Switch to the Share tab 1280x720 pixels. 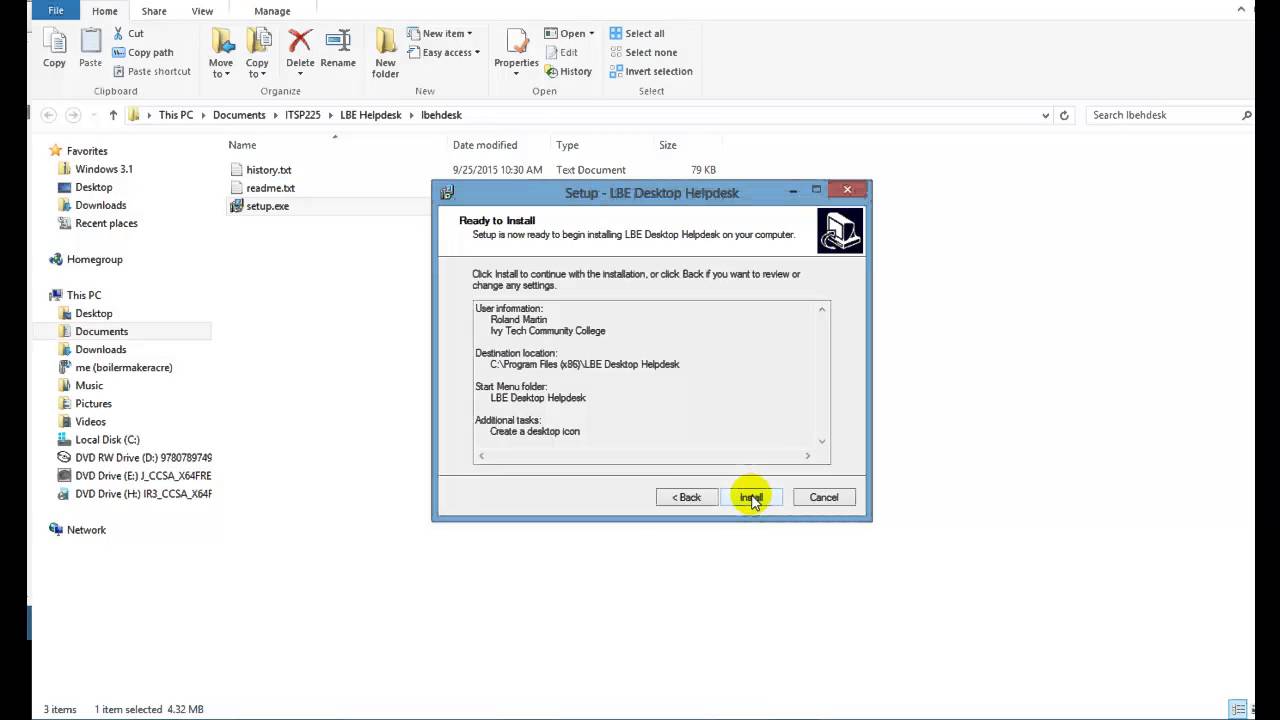pyautogui.click(x=154, y=11)
